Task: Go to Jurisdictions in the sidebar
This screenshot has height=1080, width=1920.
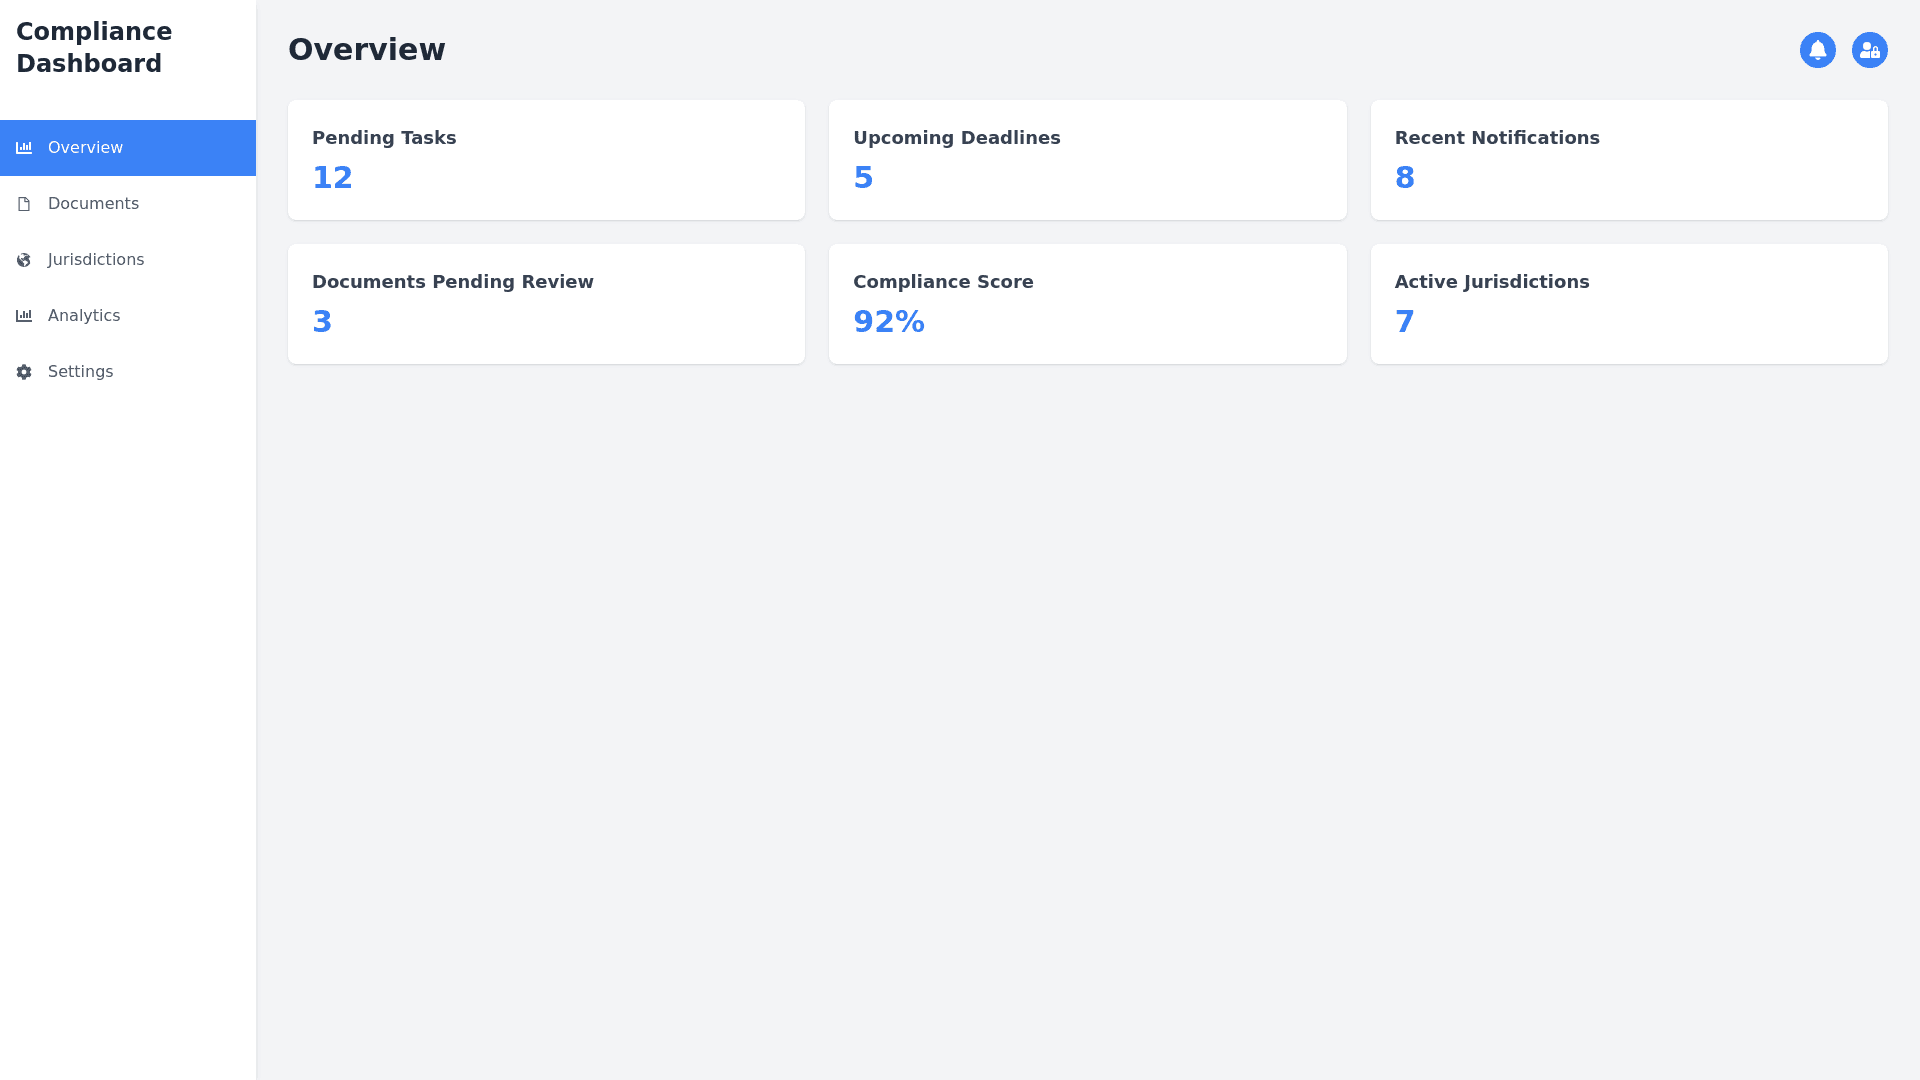Action: (x=96, y=260)
